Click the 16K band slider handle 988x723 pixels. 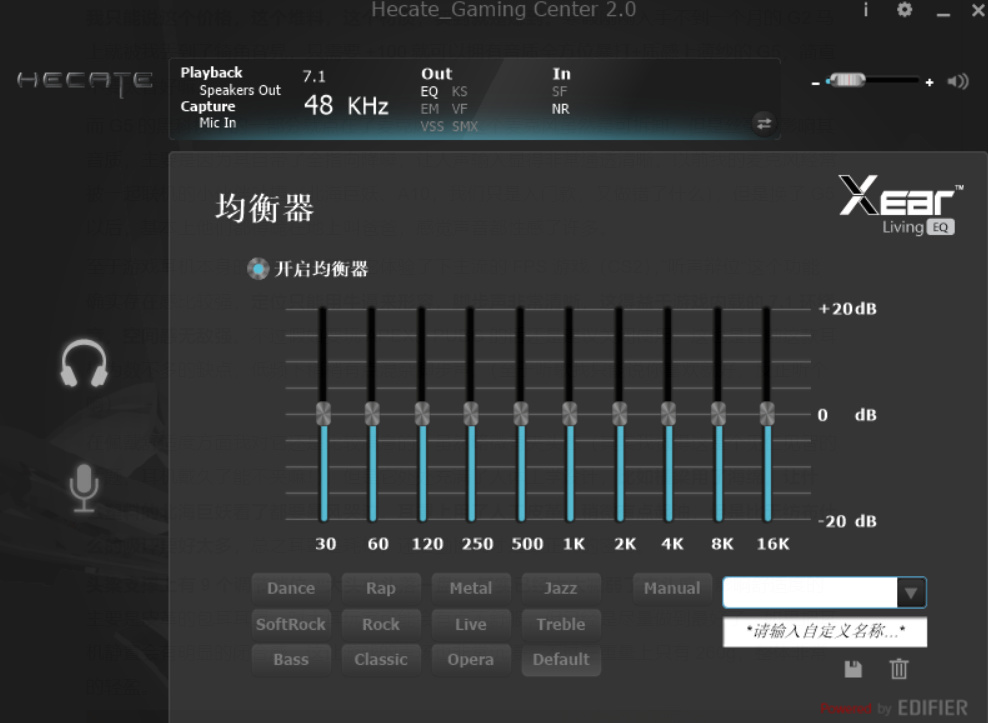pos(767,414)
